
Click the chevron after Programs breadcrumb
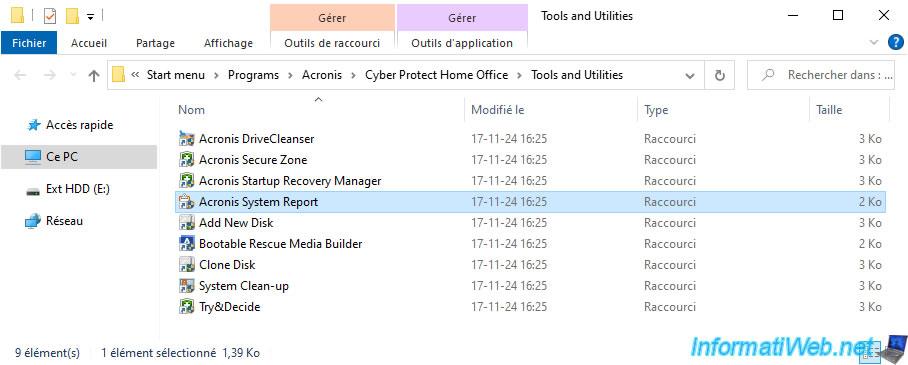(290, 75)
